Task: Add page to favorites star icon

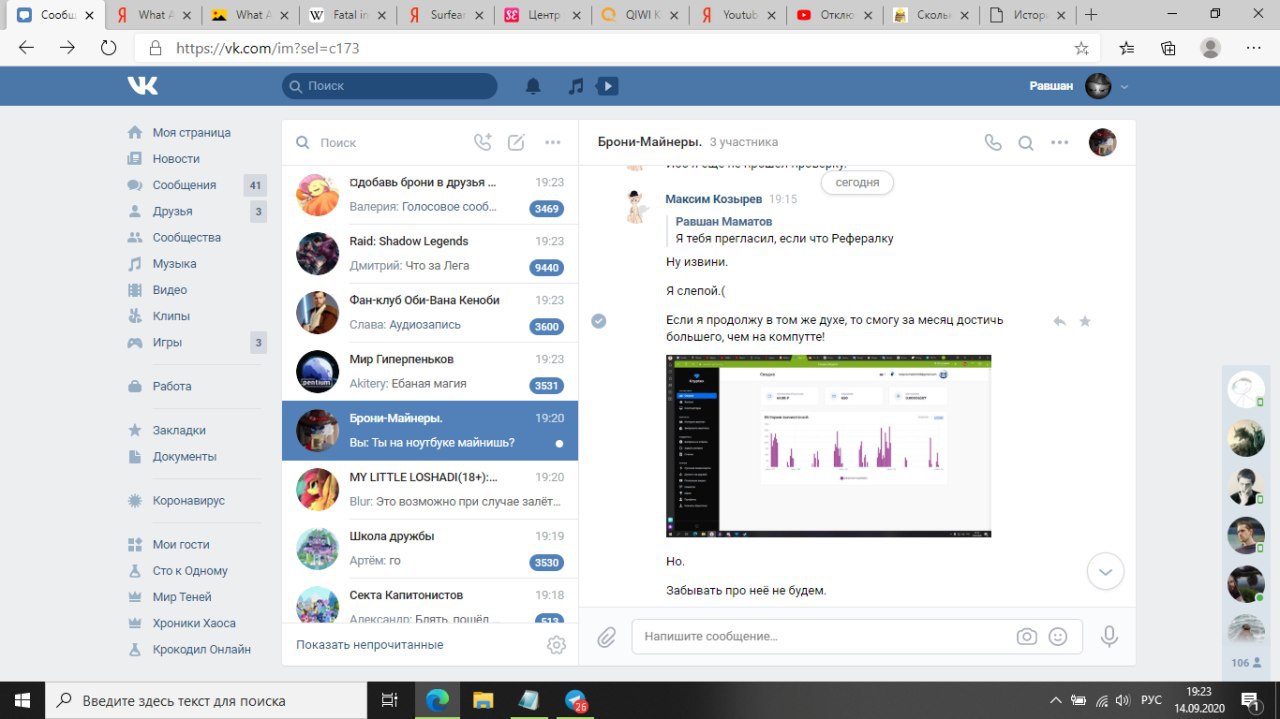Action: pos(1081,48)
